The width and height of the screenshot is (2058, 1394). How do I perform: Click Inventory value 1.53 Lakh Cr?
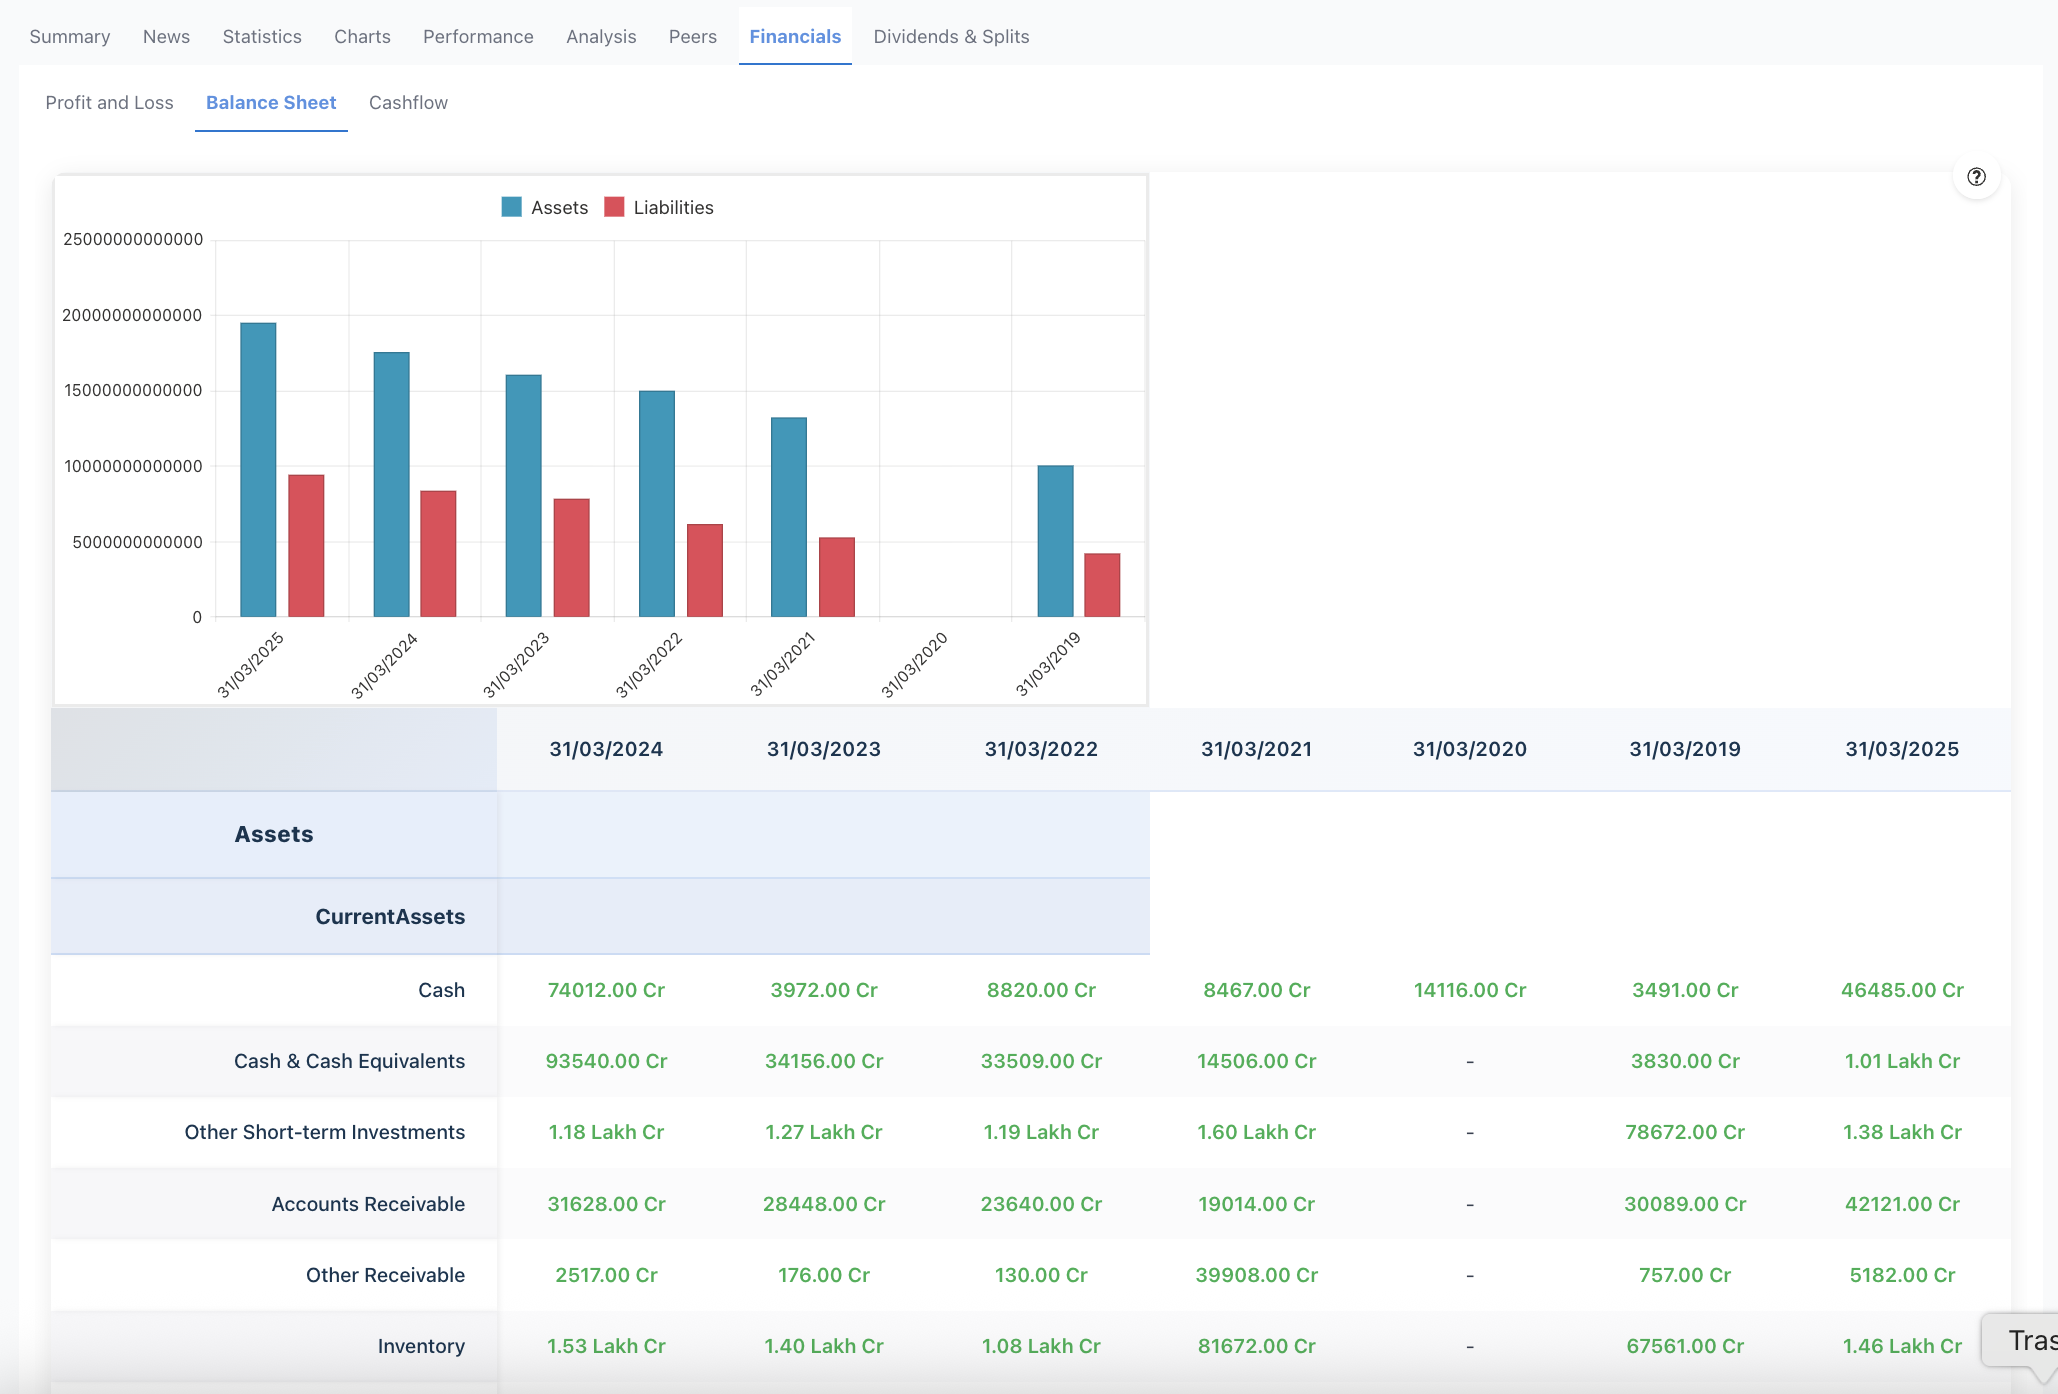[x=606, y=1346]
